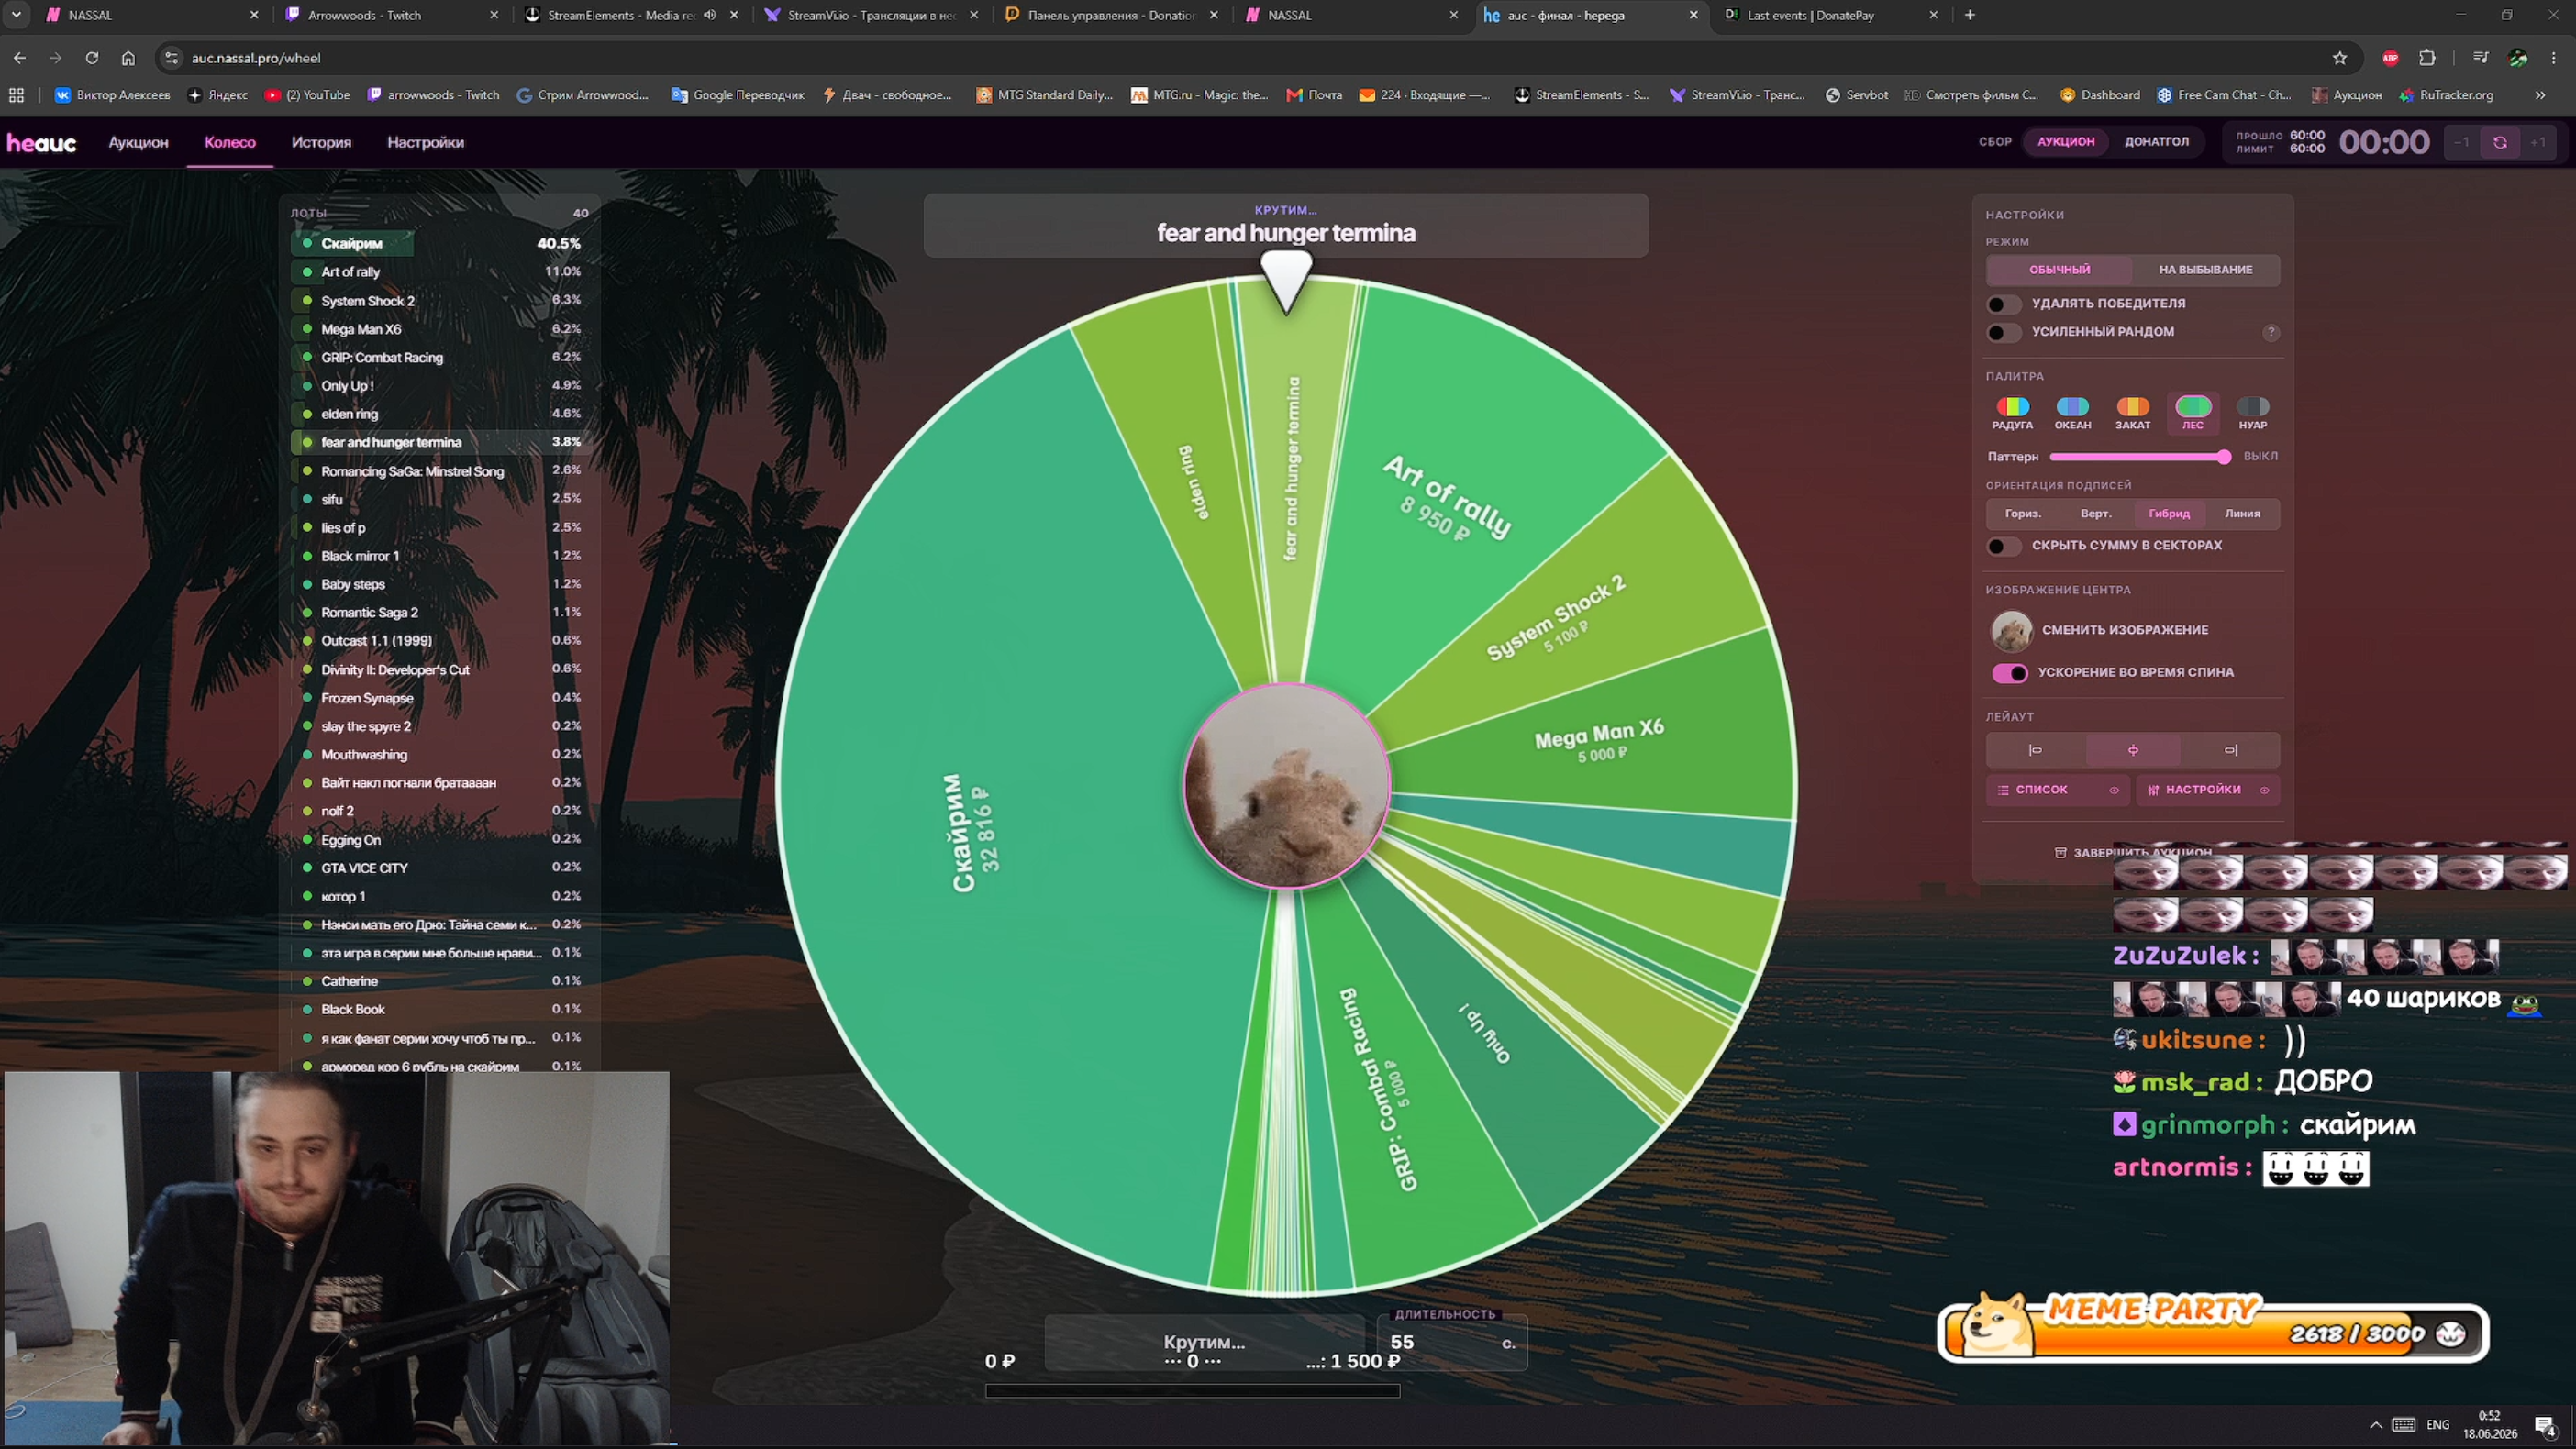Select the right-aligned layout icon
This screenshot has width=2576, height=1449.
(x=2230, y=750)
